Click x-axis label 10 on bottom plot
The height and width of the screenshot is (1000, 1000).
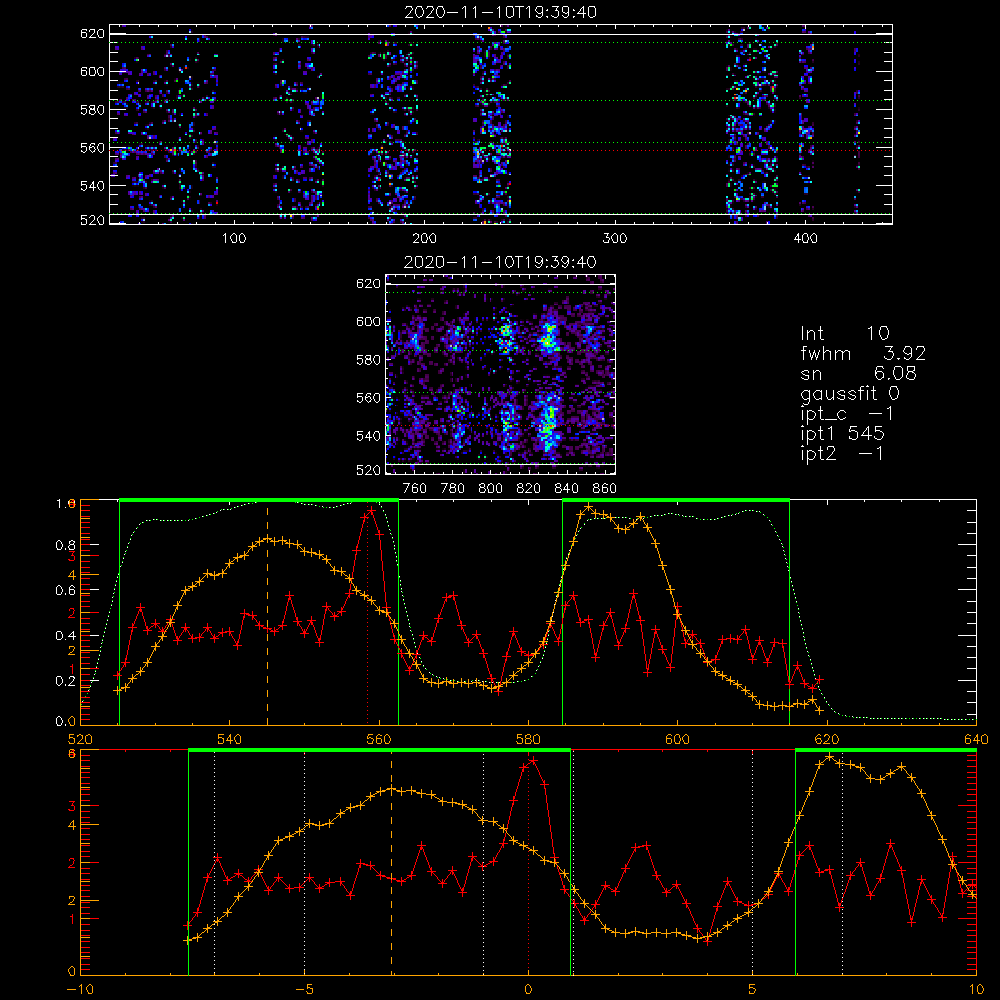pyautogui.click(x=976, y=989)
